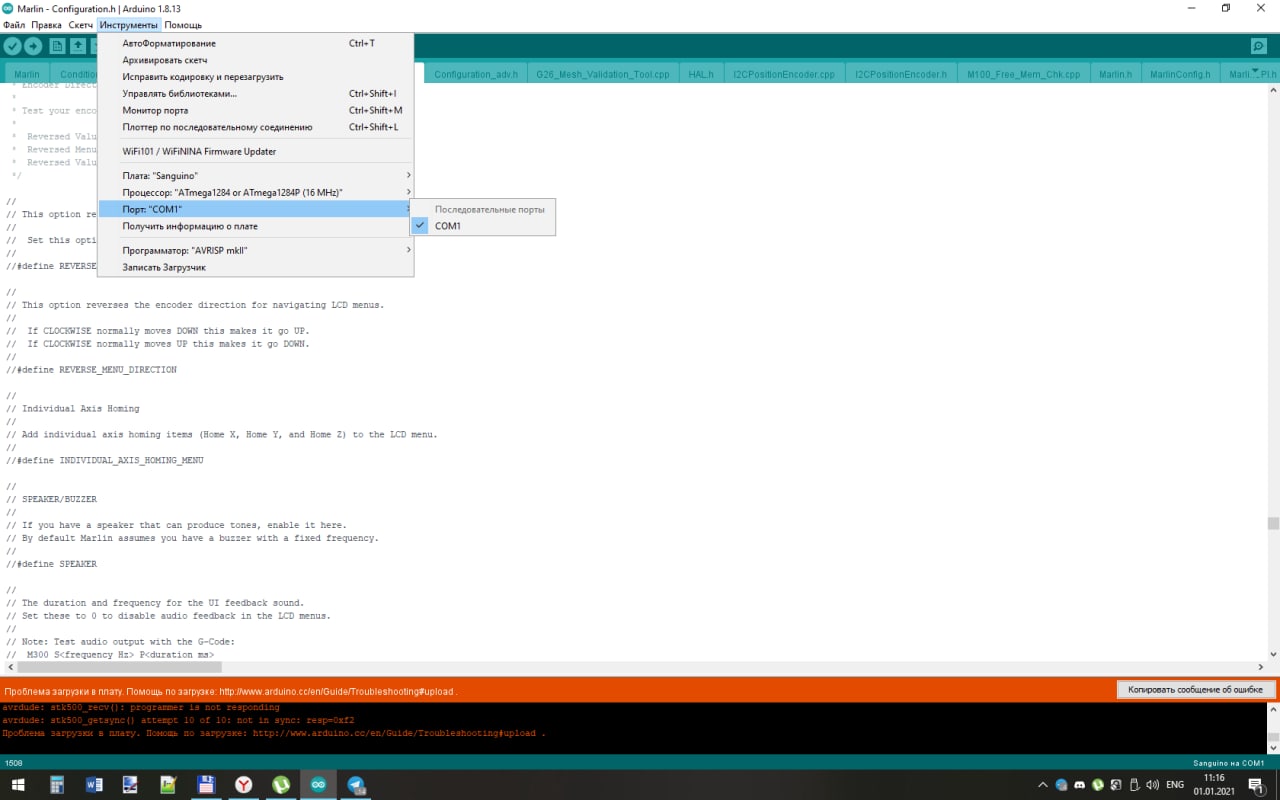This screenshot has height=800, width=1280.
Task: Switch to the I2CPositionEncoder.h tab
Action: click(x=900, y=74)
